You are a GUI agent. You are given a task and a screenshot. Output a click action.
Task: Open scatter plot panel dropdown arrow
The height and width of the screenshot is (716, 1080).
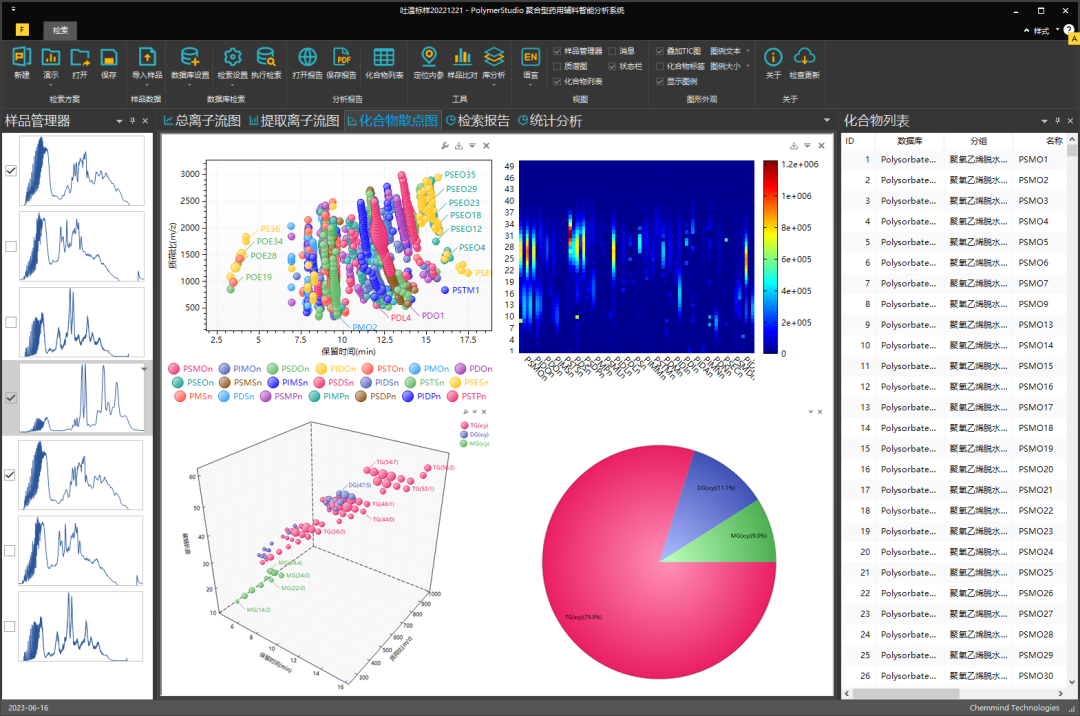tap(472, 146)
